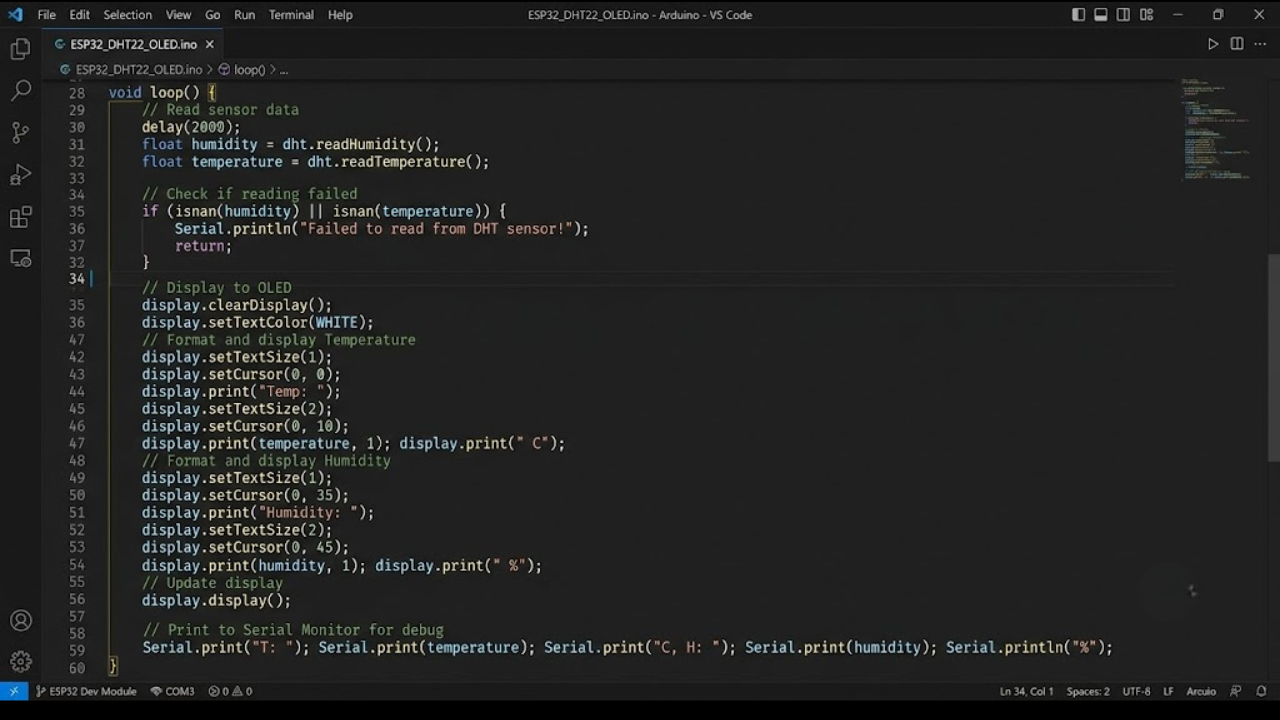Image resolution: width=1280 pixels, height=720 pixels.
Task: Open the Selection menu
Action: (x=128, y=15)
